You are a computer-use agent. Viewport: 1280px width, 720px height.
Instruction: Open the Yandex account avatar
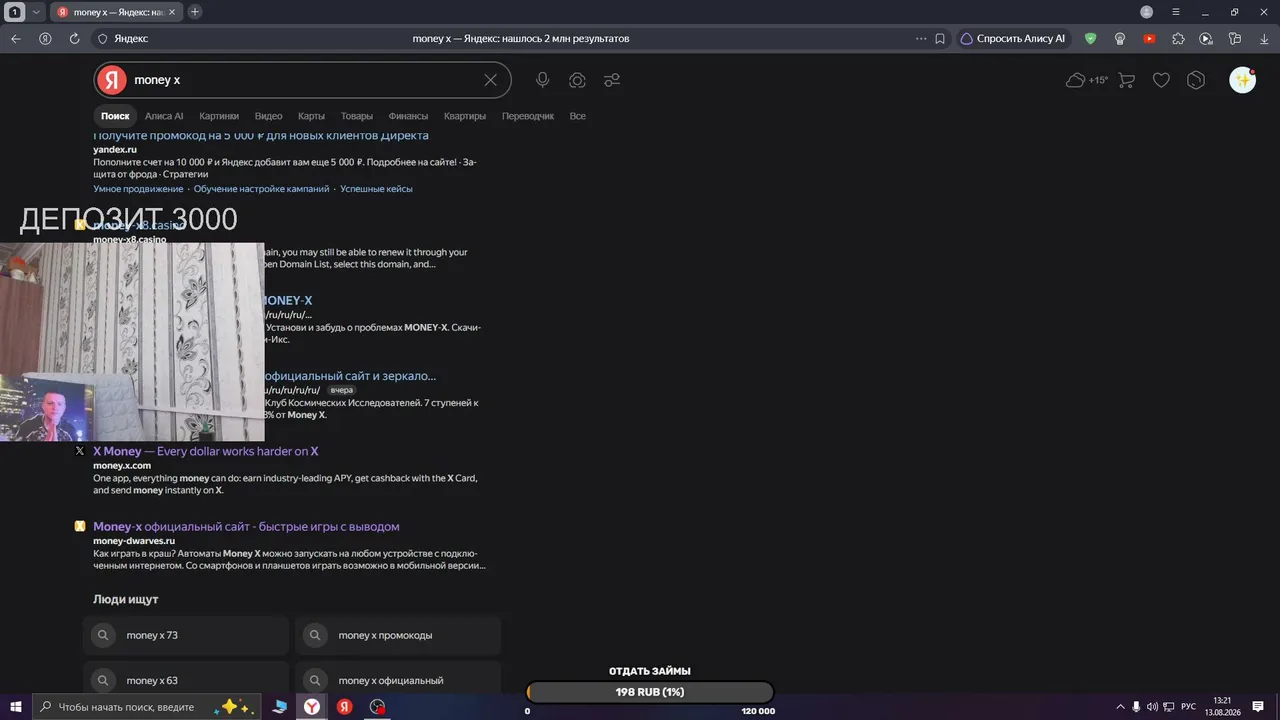(x=1242, y=80)
